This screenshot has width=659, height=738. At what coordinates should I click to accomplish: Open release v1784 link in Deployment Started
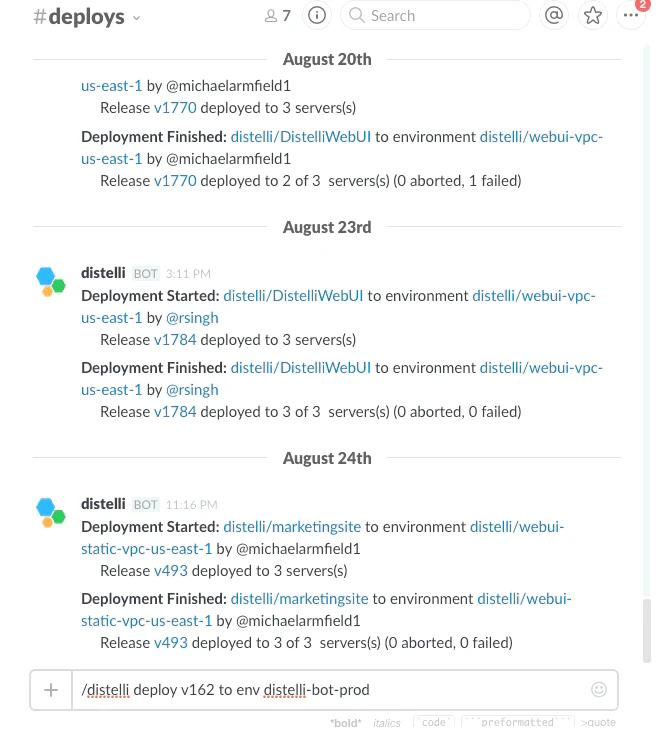point(174,339)
